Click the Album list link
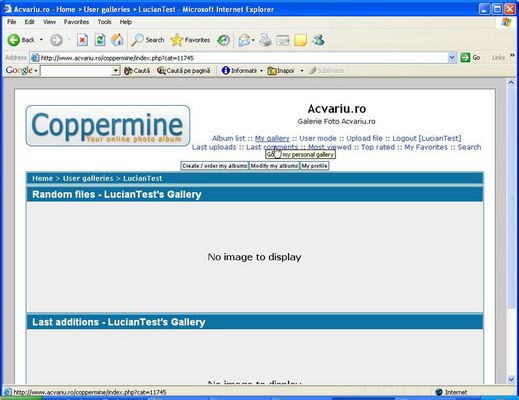 pyautogui.click(x=229, y=138)
